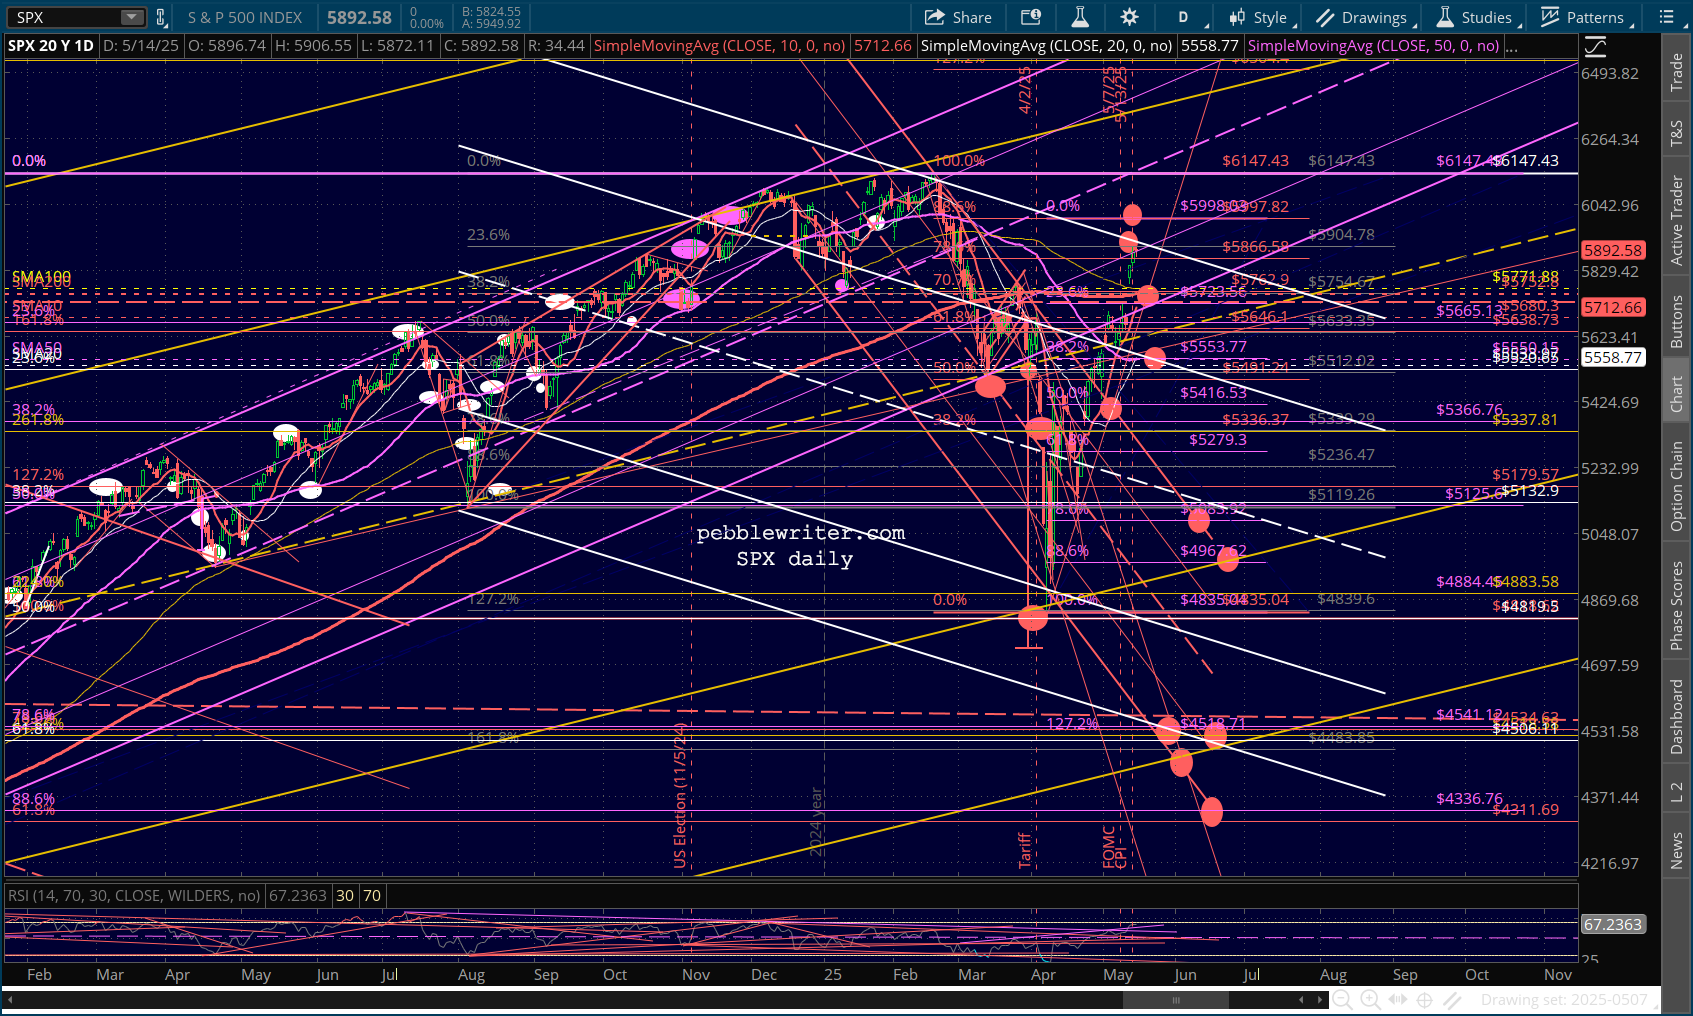Toggle the crosshair pan tool

tap(1425, 999)
